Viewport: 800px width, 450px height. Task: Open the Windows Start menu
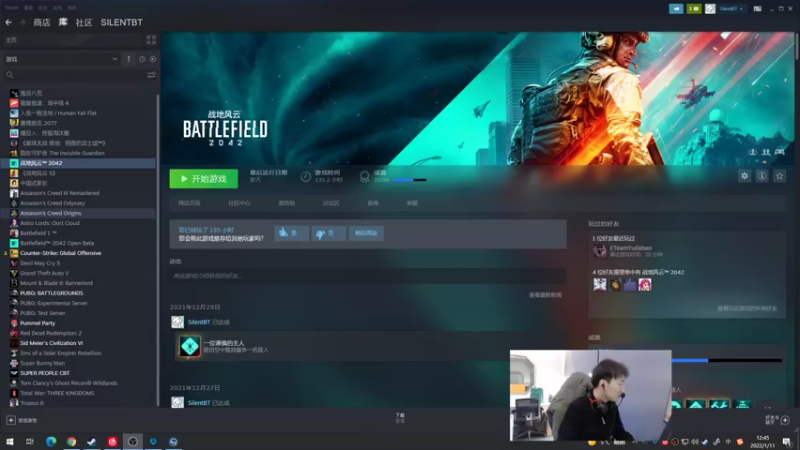point(10,442)
